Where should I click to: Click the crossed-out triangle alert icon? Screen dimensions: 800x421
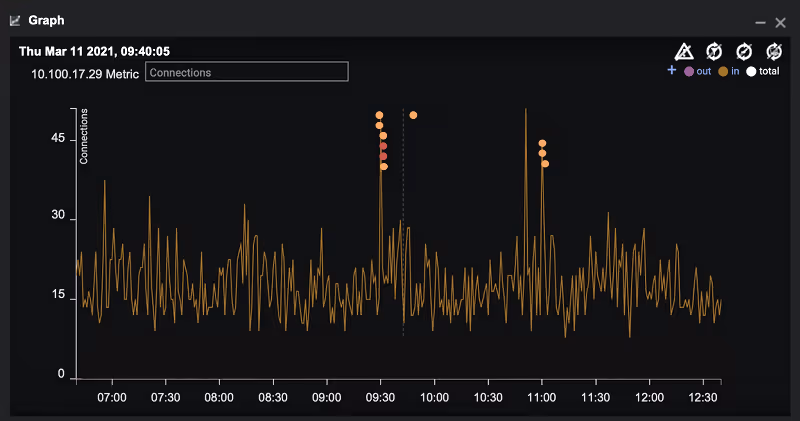click(684, 52)
